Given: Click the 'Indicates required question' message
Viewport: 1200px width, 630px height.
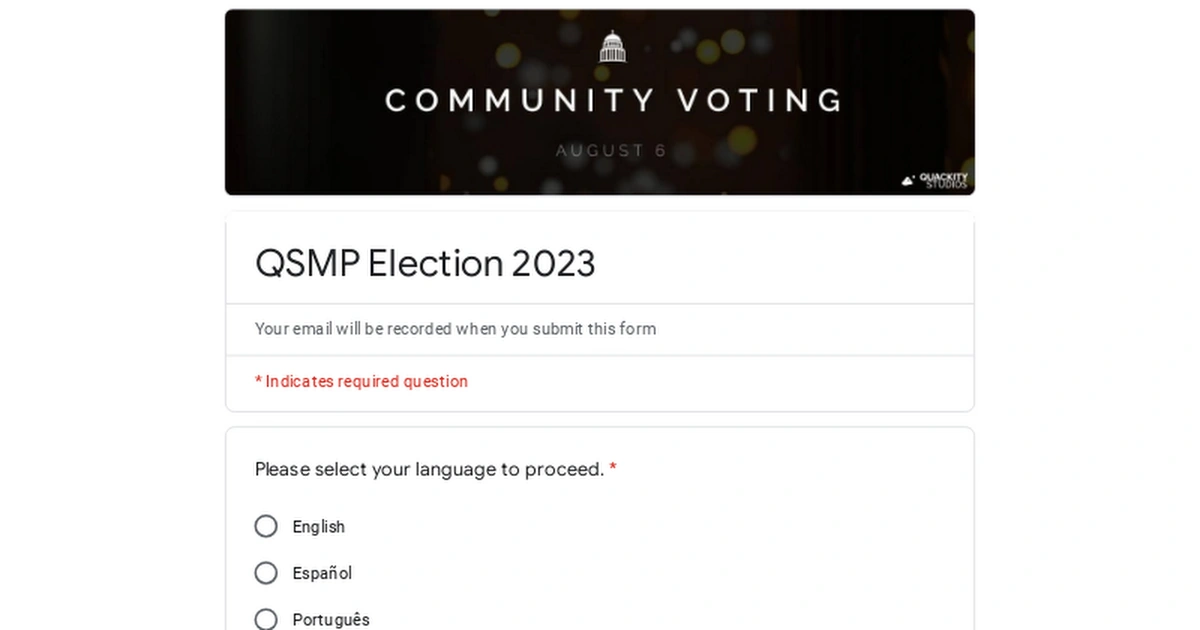Looking at the screenshot, I should (x=361, y=381).
